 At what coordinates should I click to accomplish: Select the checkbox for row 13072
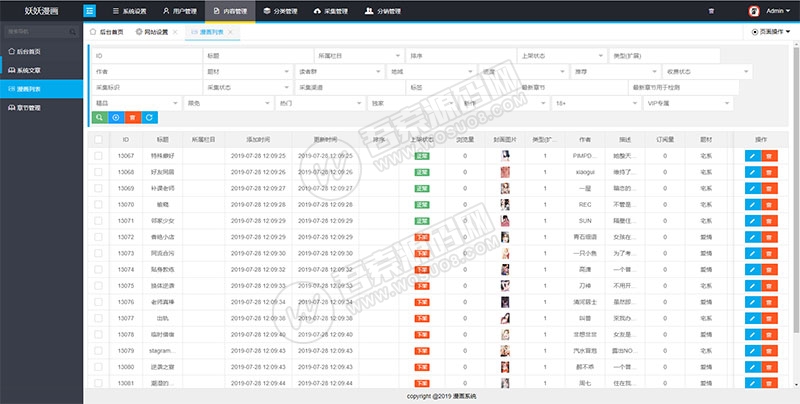(x=98, y=236)
